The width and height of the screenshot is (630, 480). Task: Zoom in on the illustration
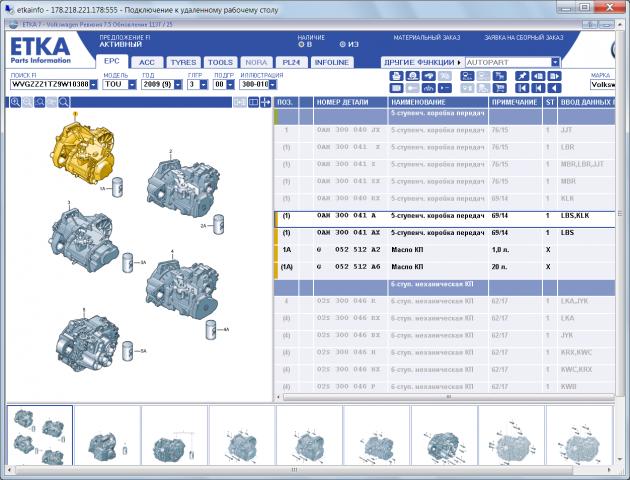pos(15,102)
